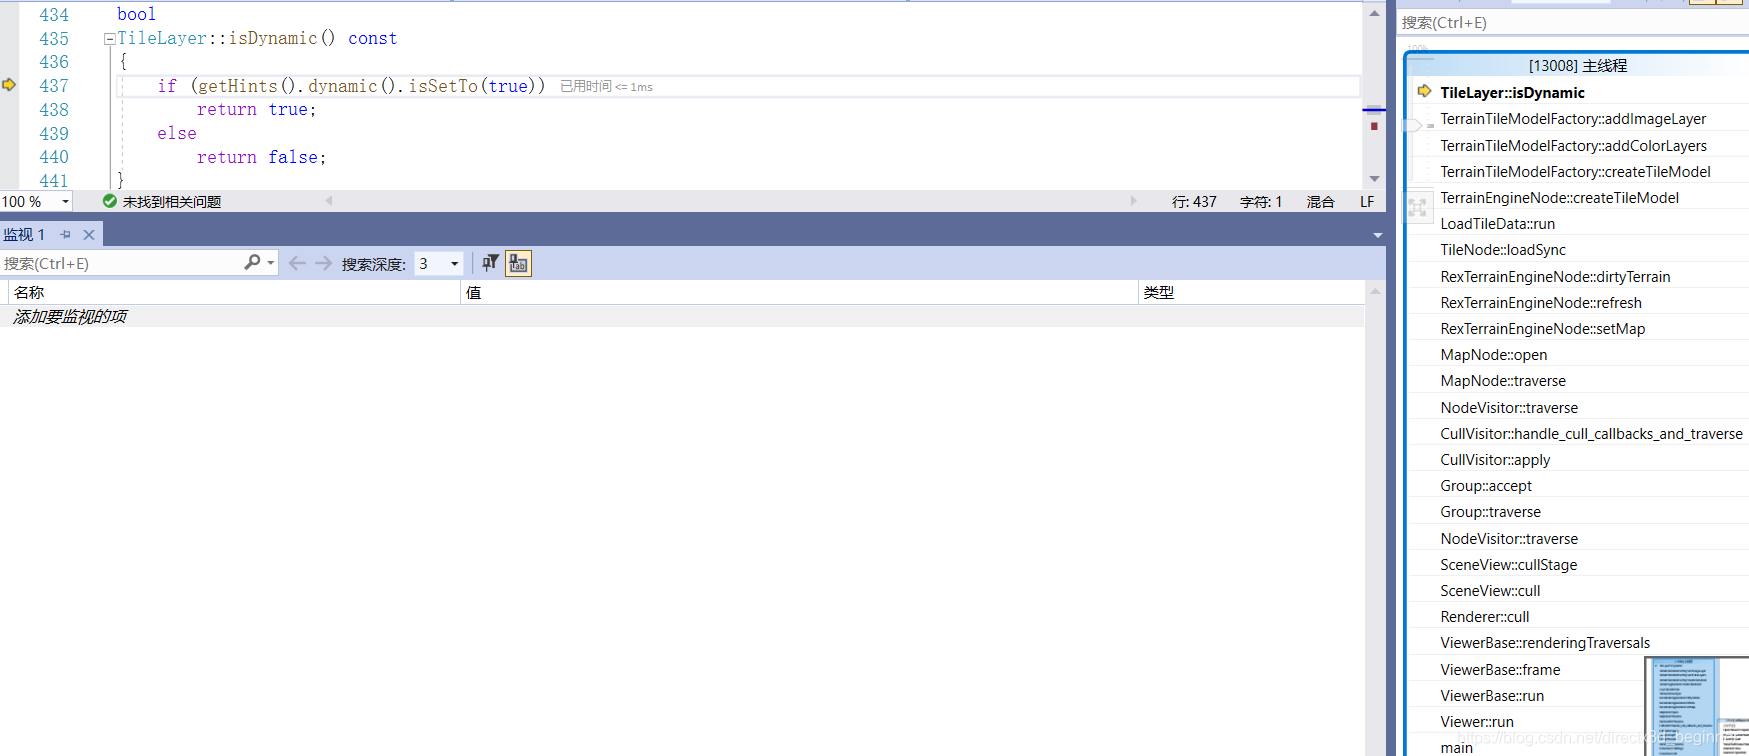Pin the 监视 1 watch tab
Viewport: 1749px width, 756px height.
tap(66, 234)
